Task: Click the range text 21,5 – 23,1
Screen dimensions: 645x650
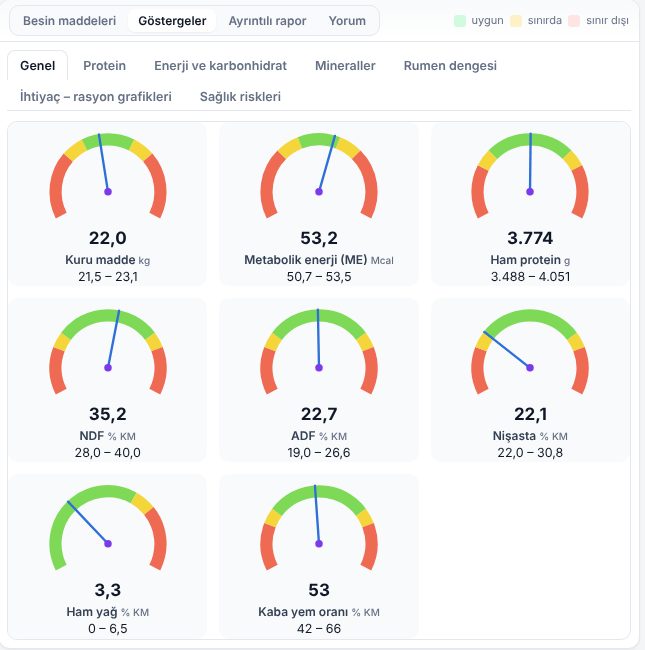Action: point(108,276)
